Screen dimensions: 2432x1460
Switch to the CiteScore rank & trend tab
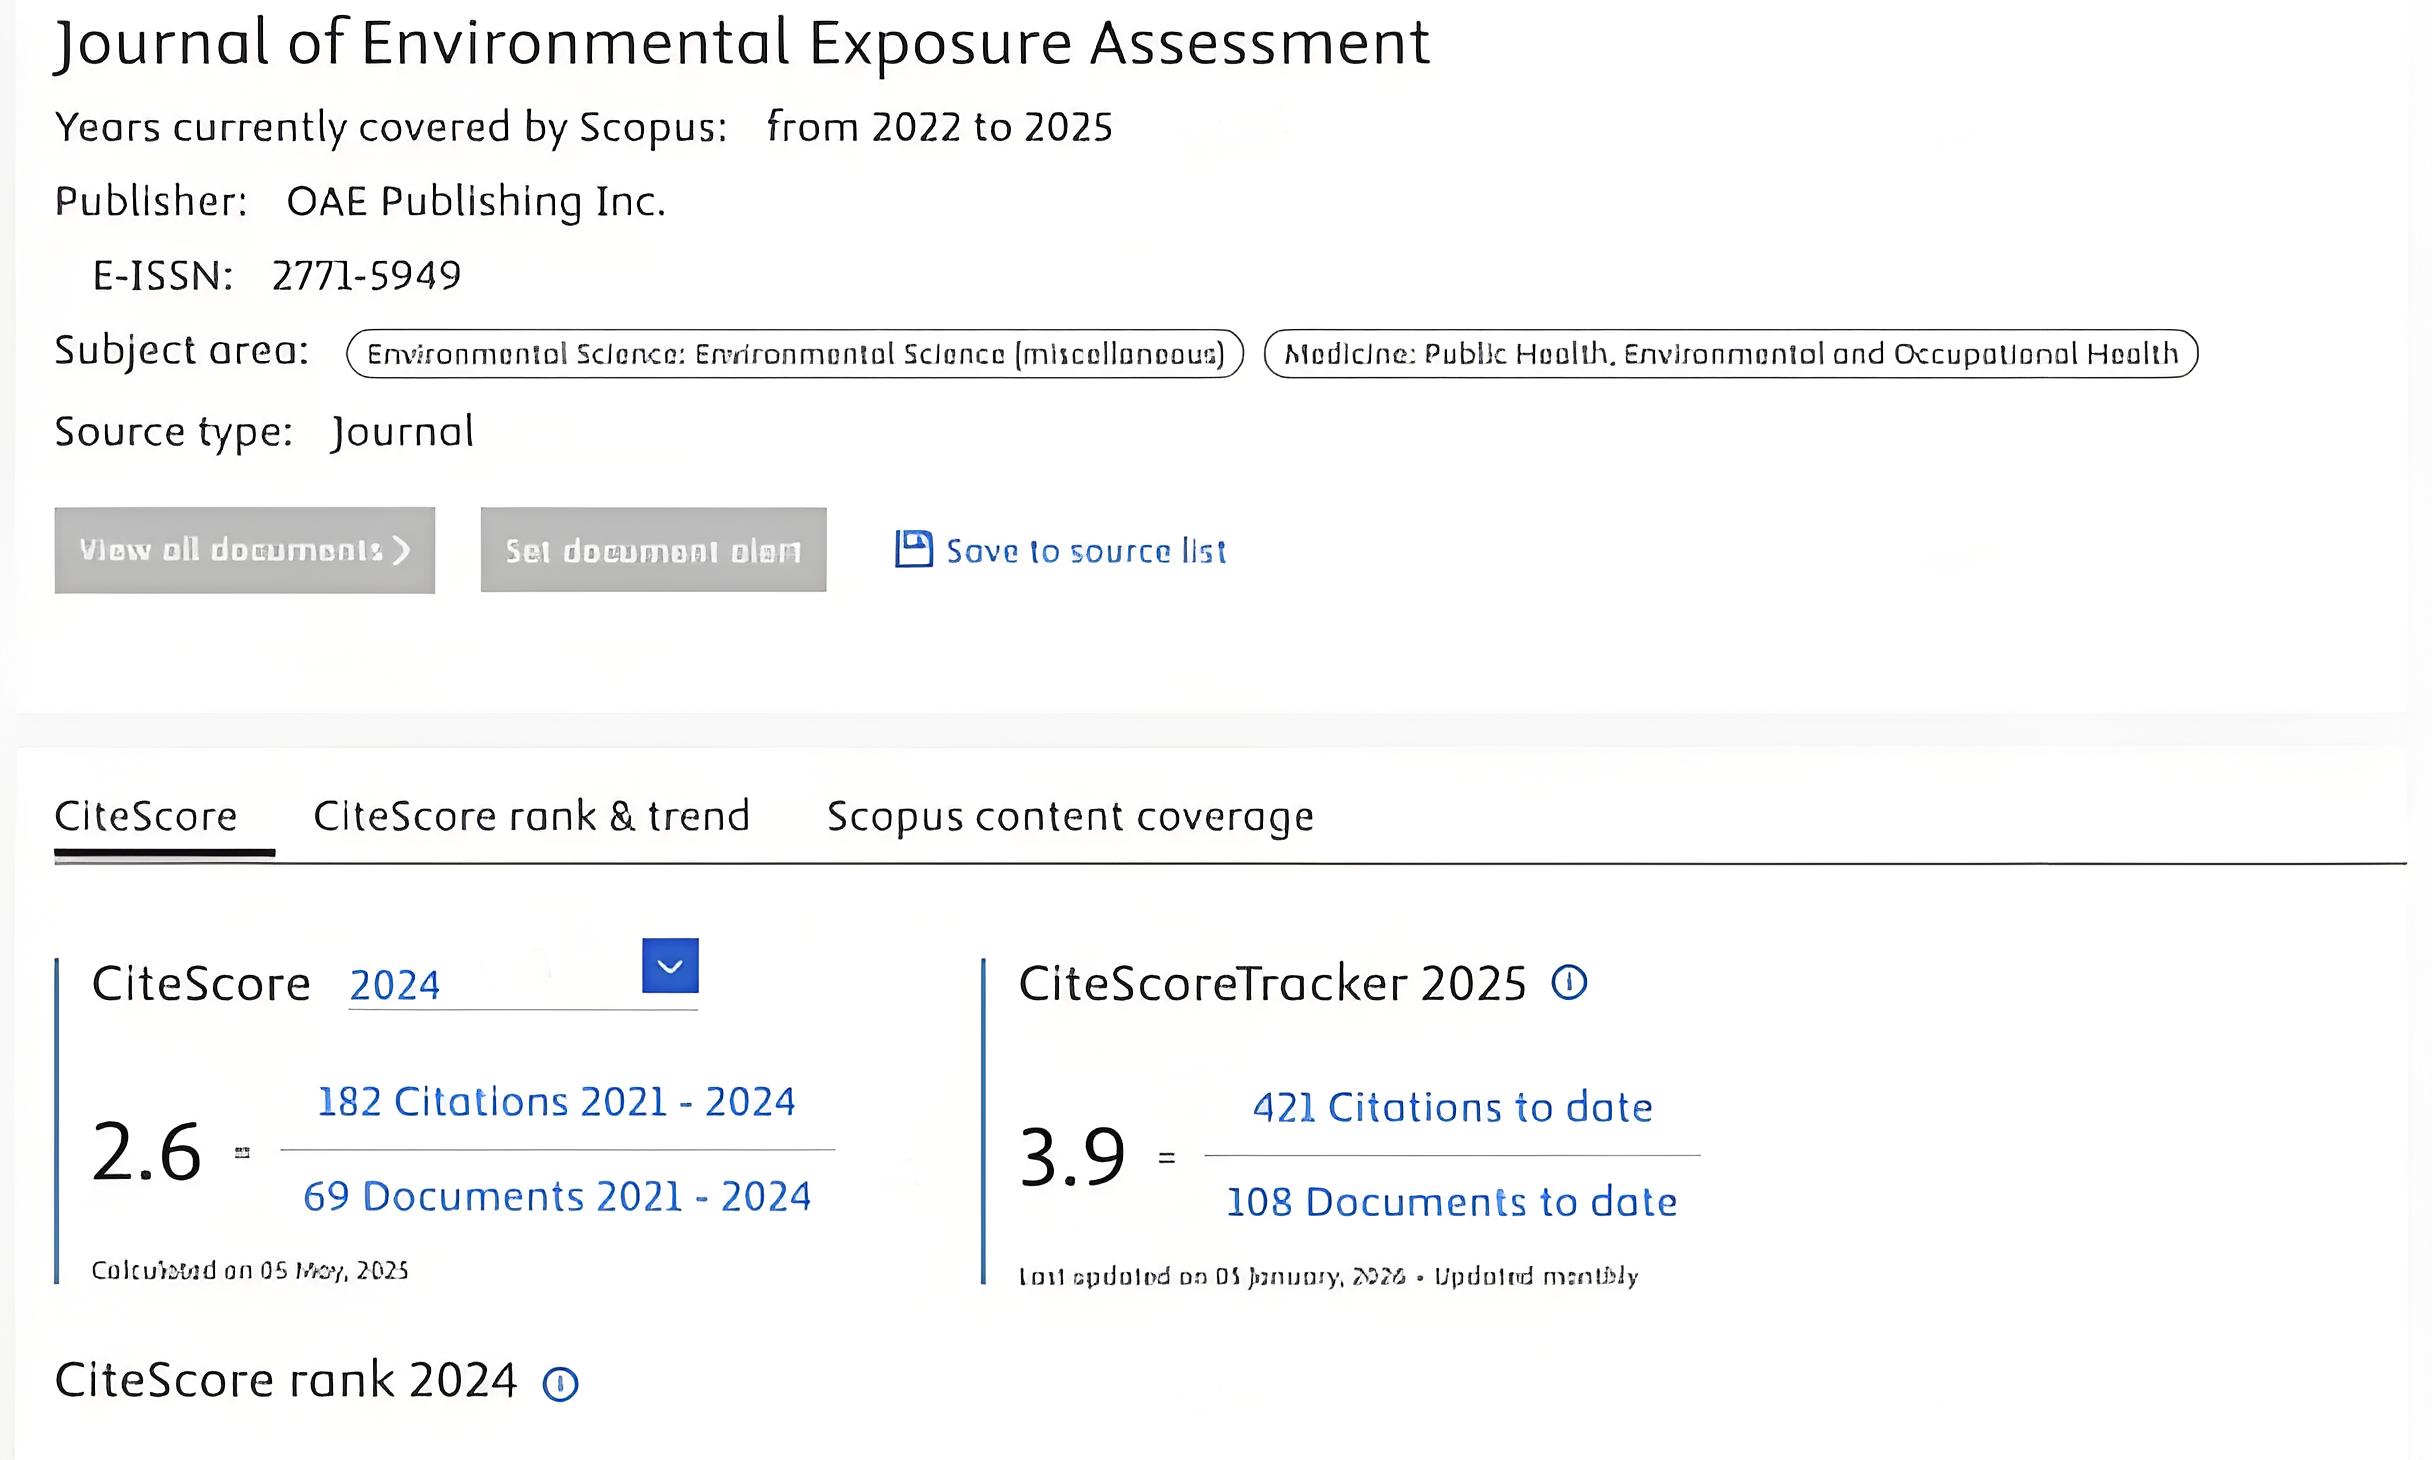click(532, 816)
